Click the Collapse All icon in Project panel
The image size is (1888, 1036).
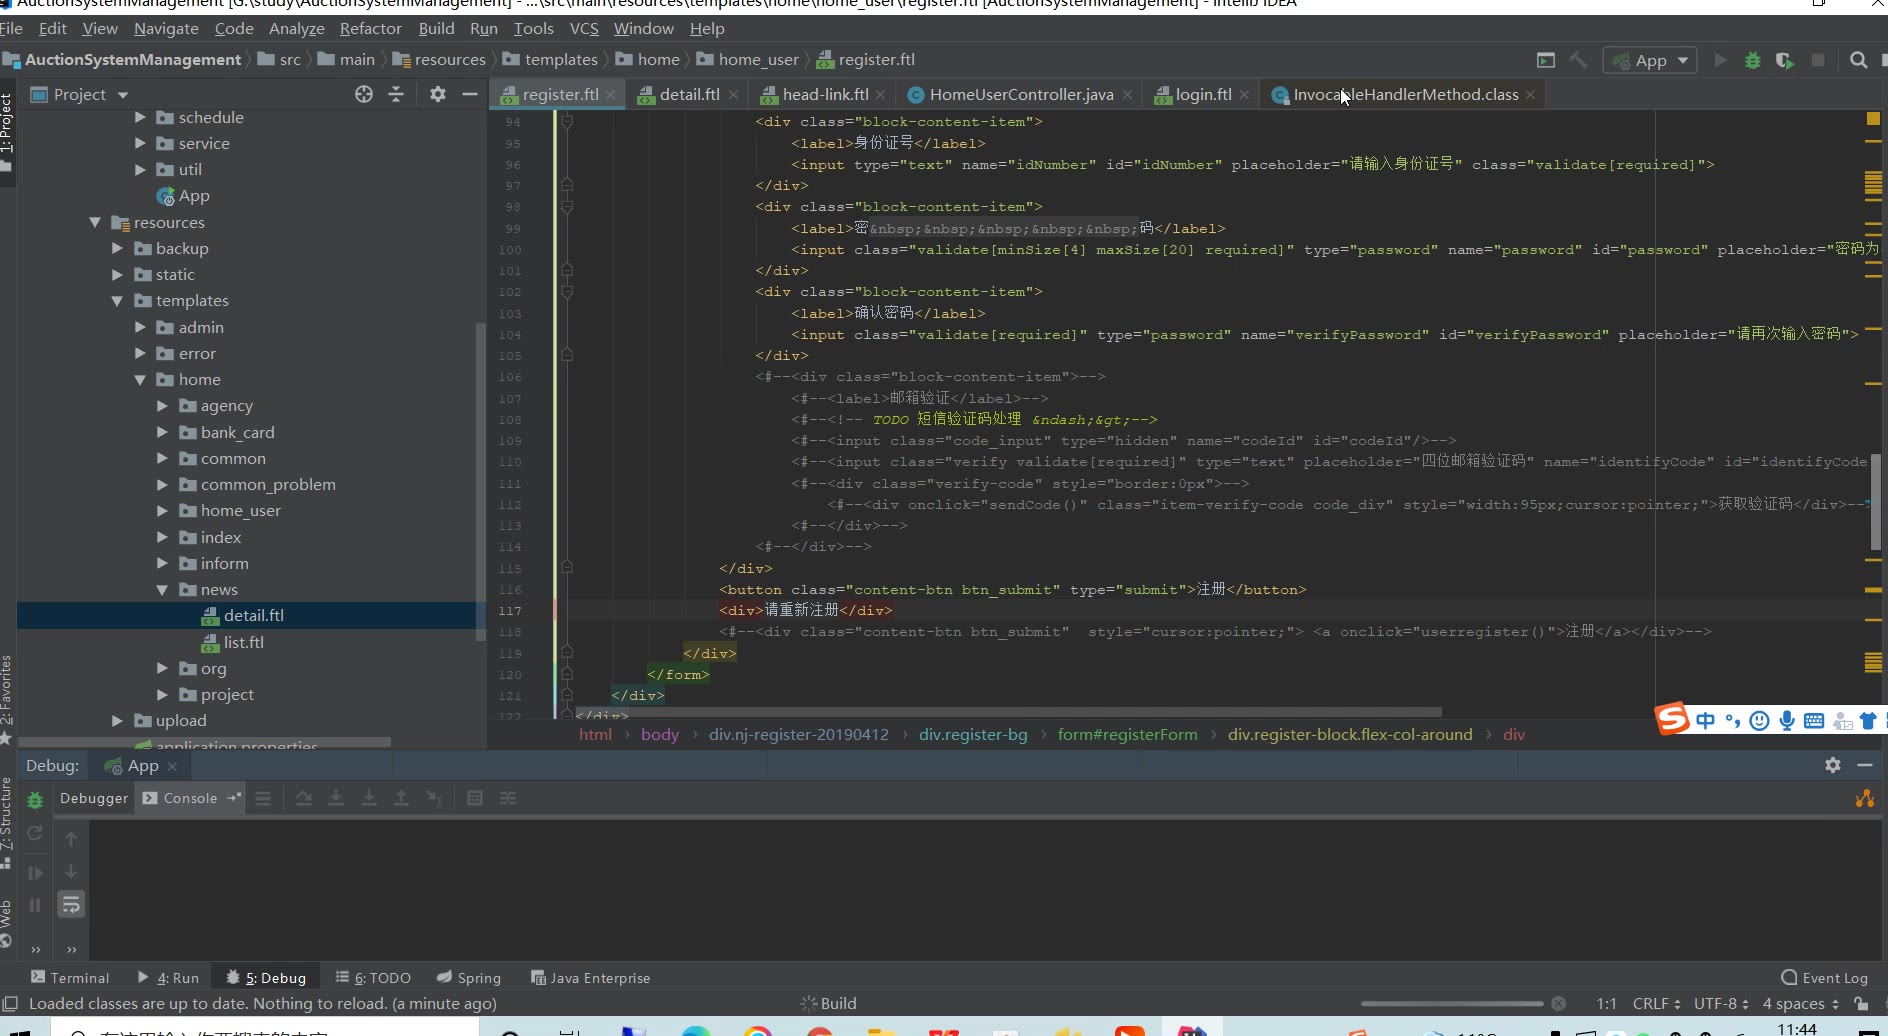396,94
